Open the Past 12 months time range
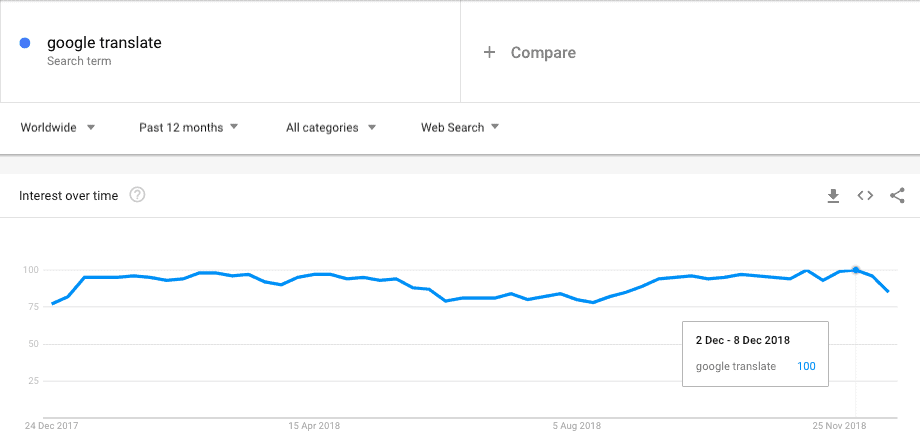 [x=188, y=127]
